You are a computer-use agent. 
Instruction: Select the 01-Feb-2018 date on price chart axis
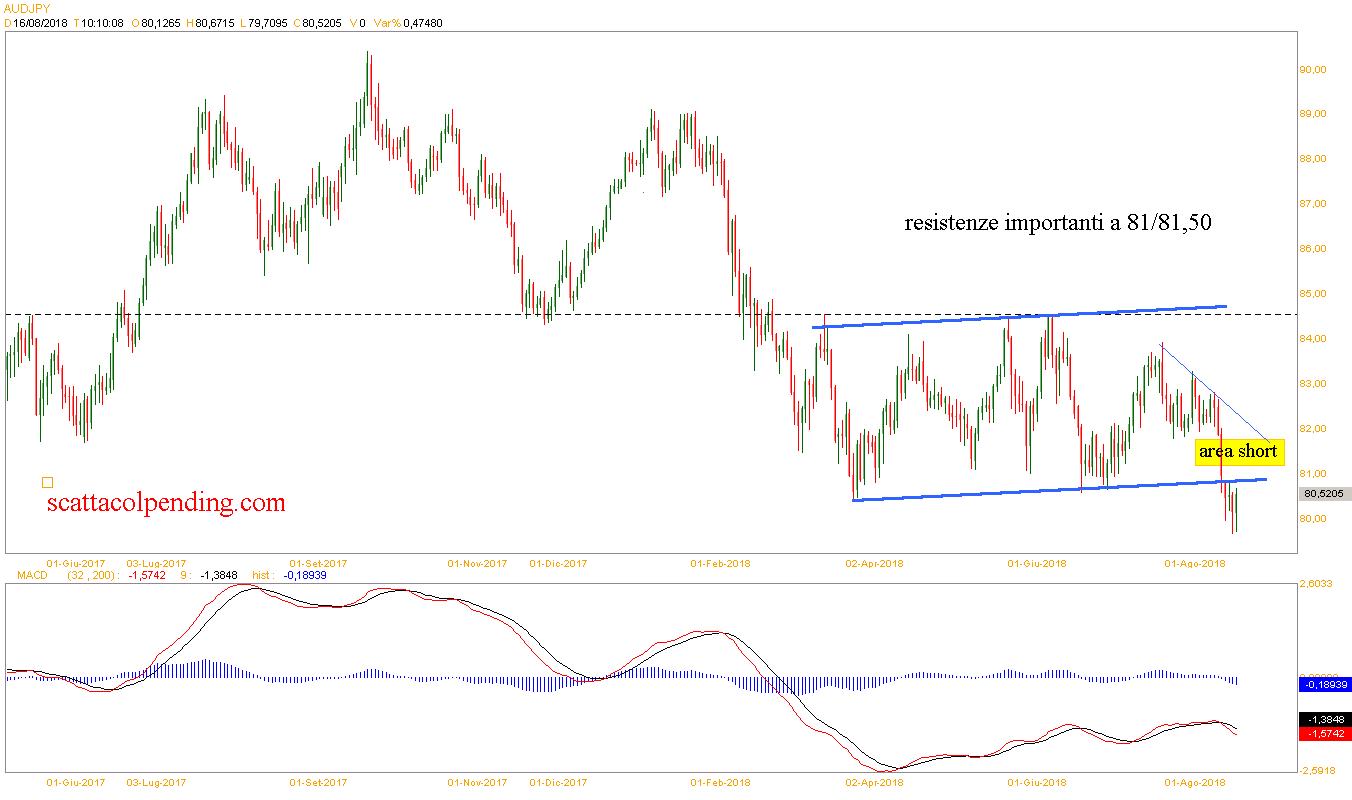[720, 563]
